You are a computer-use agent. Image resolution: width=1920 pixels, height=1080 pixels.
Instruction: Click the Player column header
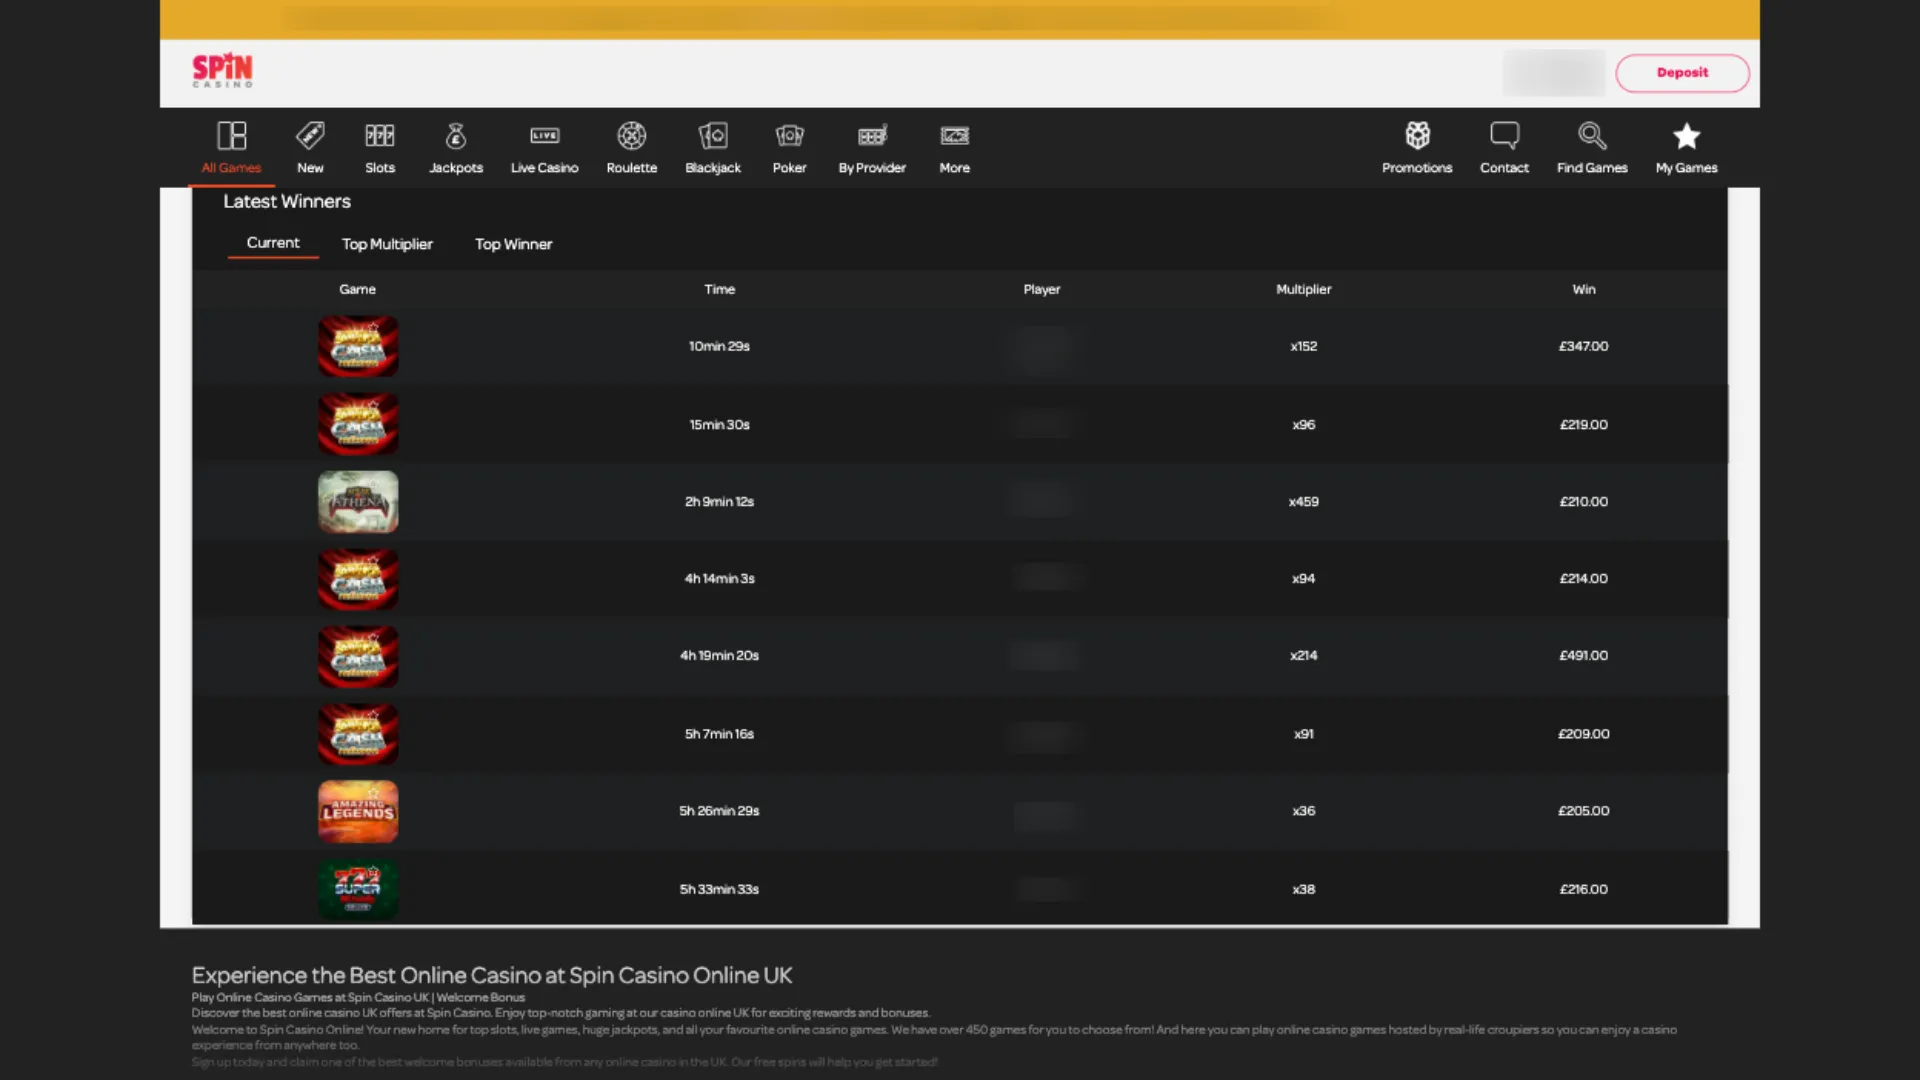pos(1041,289)
